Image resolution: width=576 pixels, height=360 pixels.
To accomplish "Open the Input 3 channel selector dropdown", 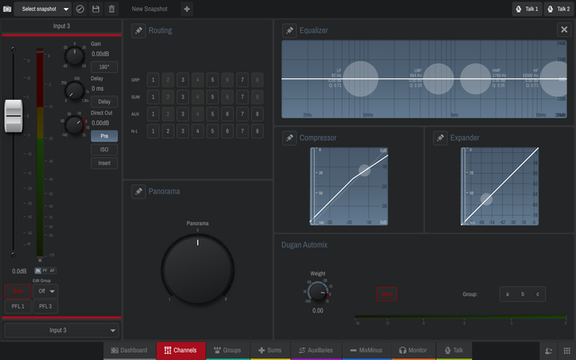I will (61, 330).
